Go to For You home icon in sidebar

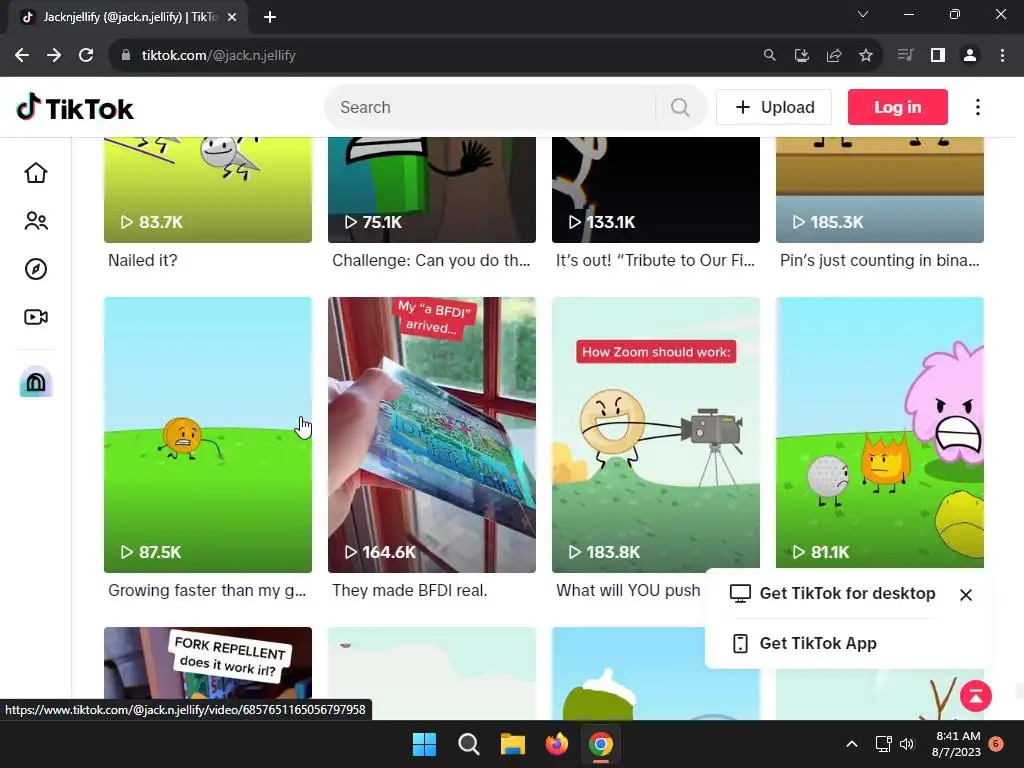click(x=36, y=172)
